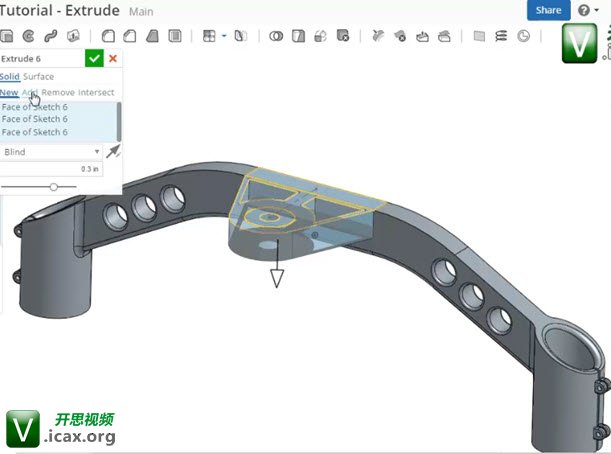Select the Intersect operation option
This screenshot has width=611, height=454.
tap(96, 92)
